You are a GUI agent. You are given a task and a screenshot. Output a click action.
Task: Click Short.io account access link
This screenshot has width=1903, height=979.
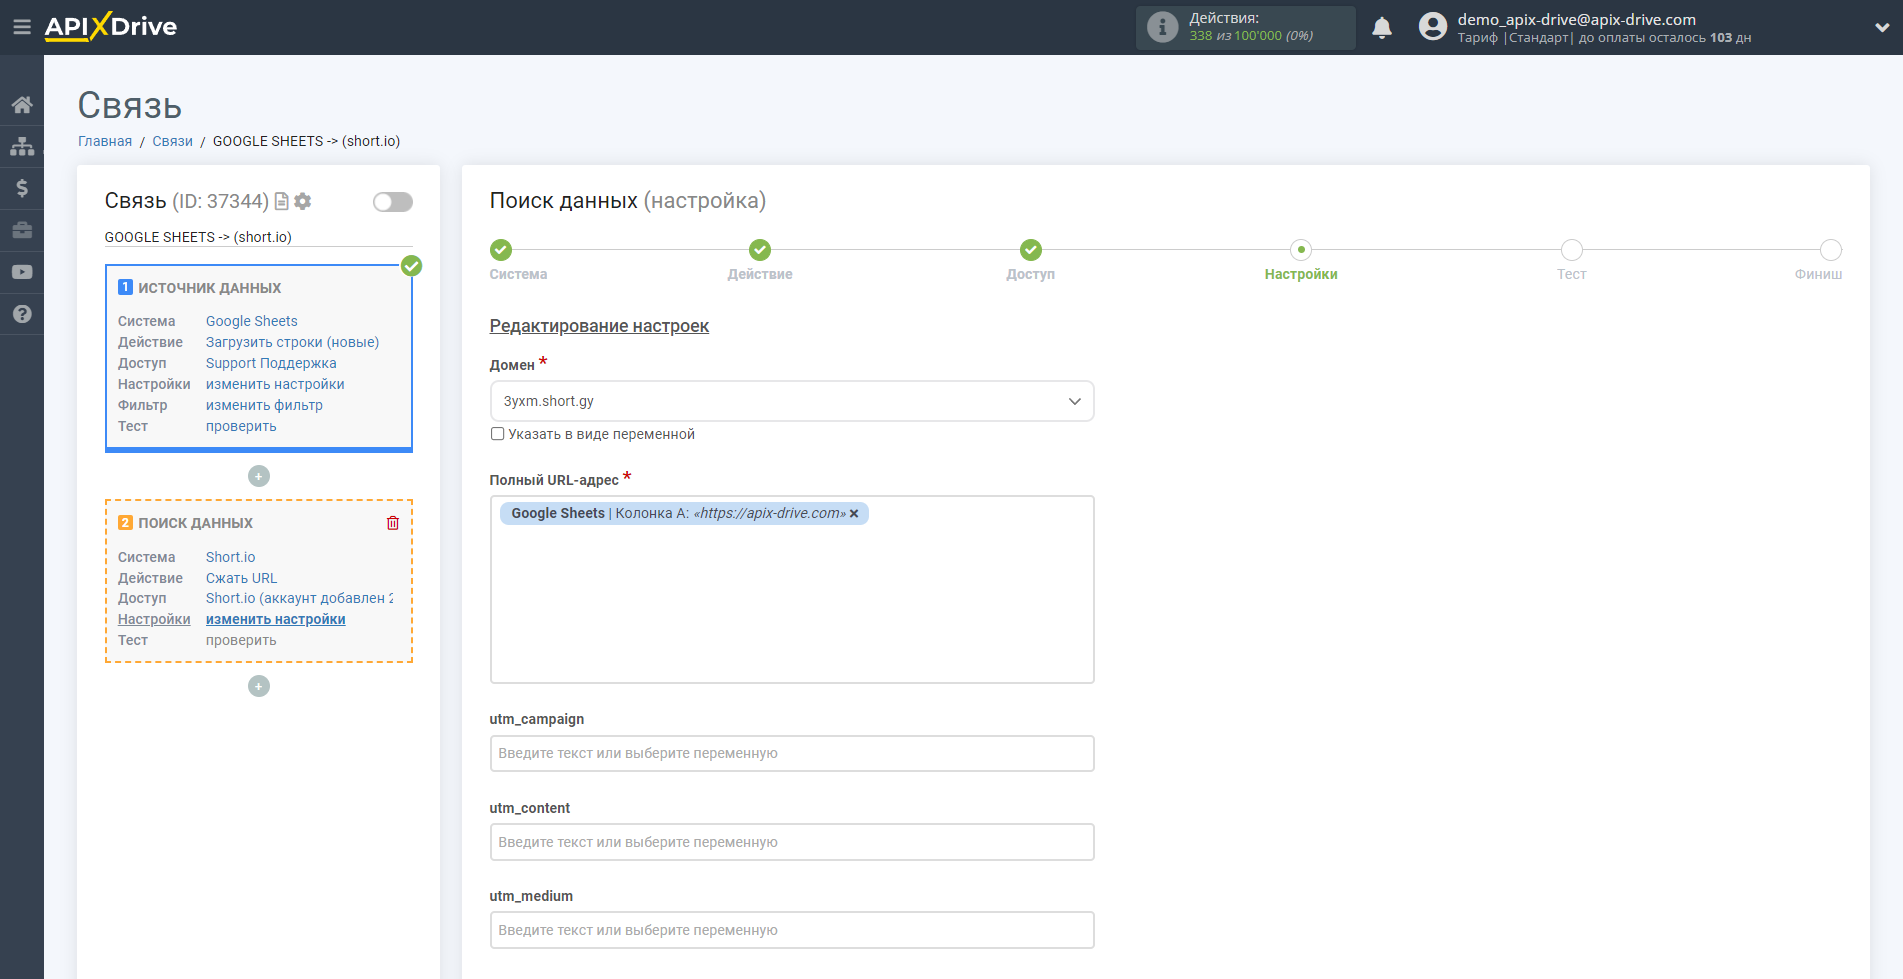click(299, 598)
